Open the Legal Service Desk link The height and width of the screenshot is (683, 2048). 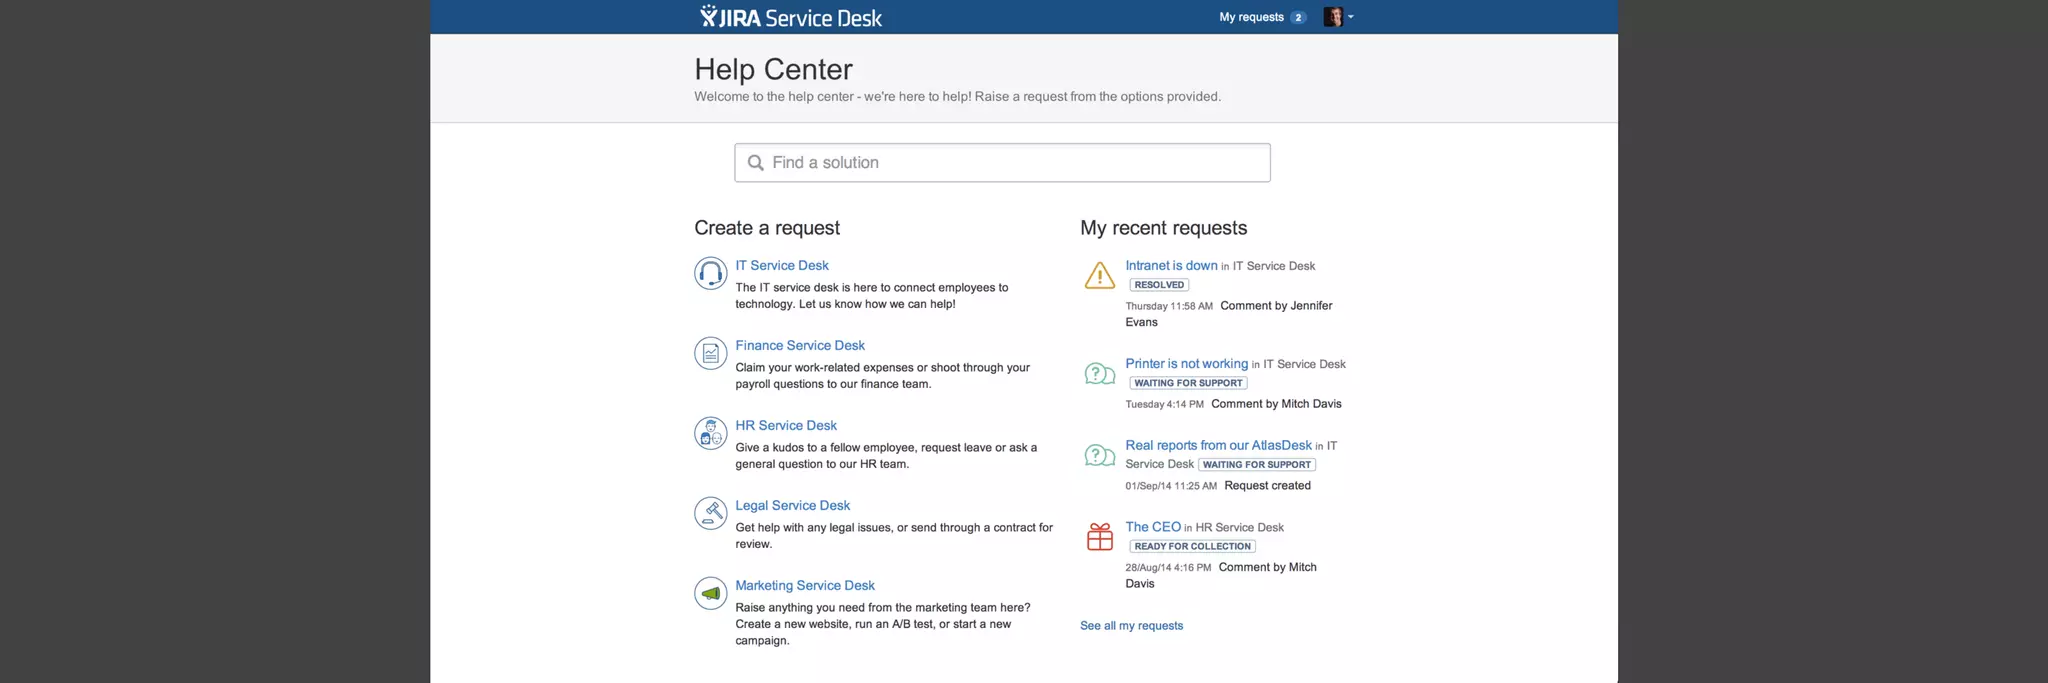coord(793,505)
